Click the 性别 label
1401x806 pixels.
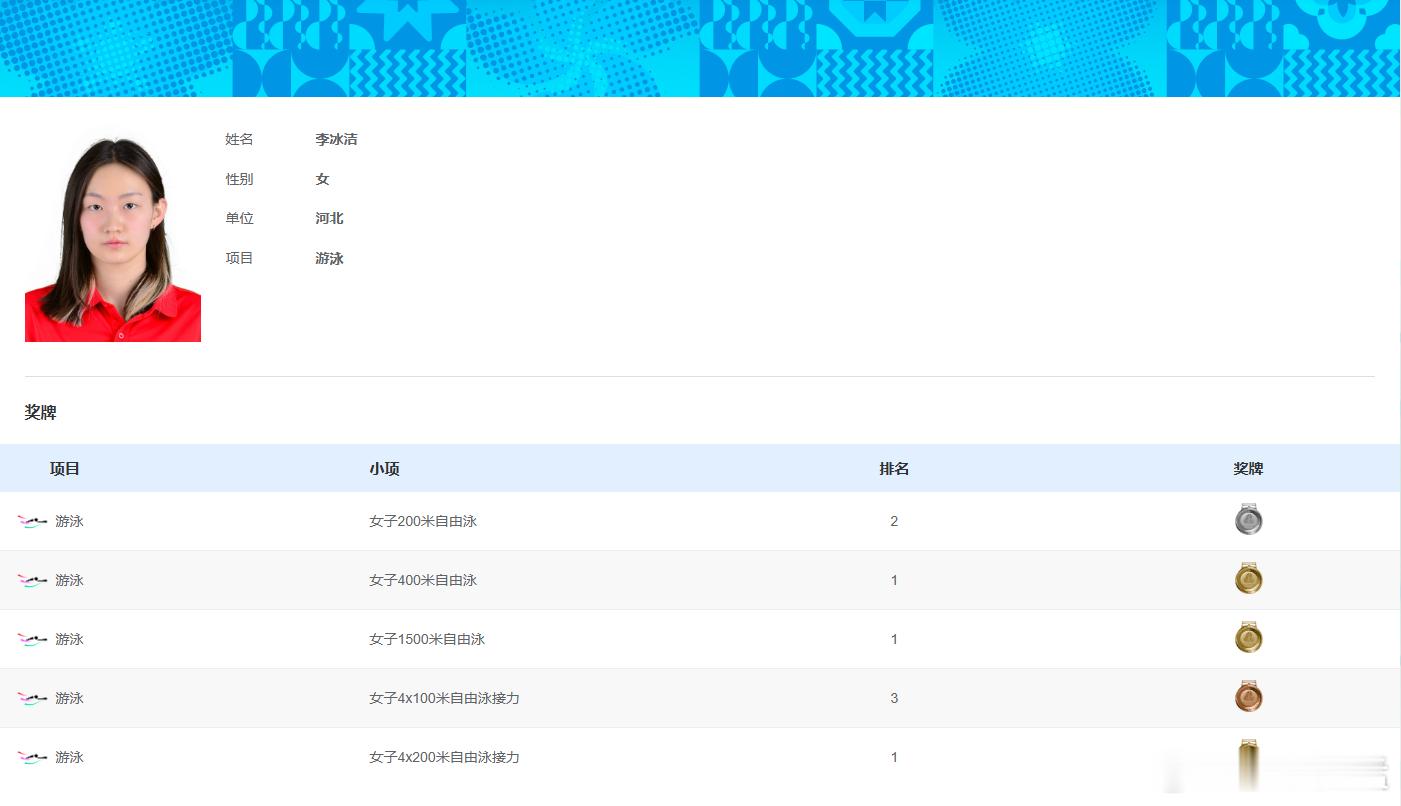(239, 179)
